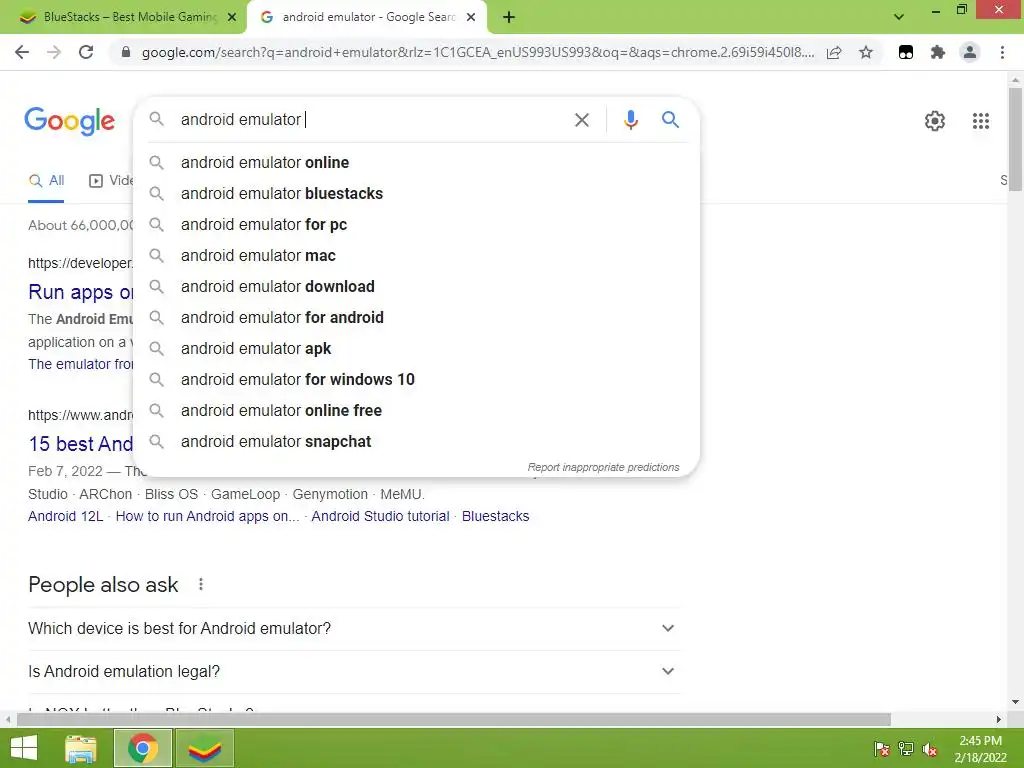The width and height of the screenshot is (1024, 768).
Task: Open the Action Center flag icon
Action: pyautogui.click(x=882, y=750)
